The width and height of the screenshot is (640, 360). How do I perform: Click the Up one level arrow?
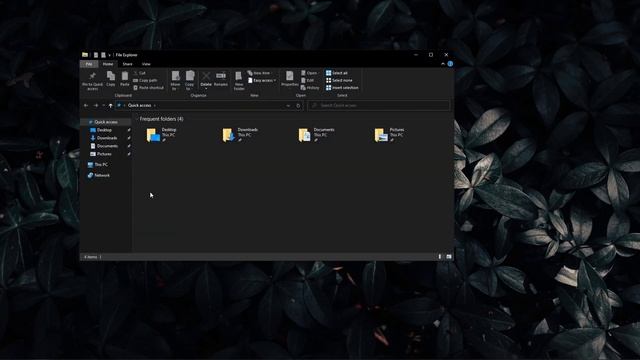pos(111,105)
